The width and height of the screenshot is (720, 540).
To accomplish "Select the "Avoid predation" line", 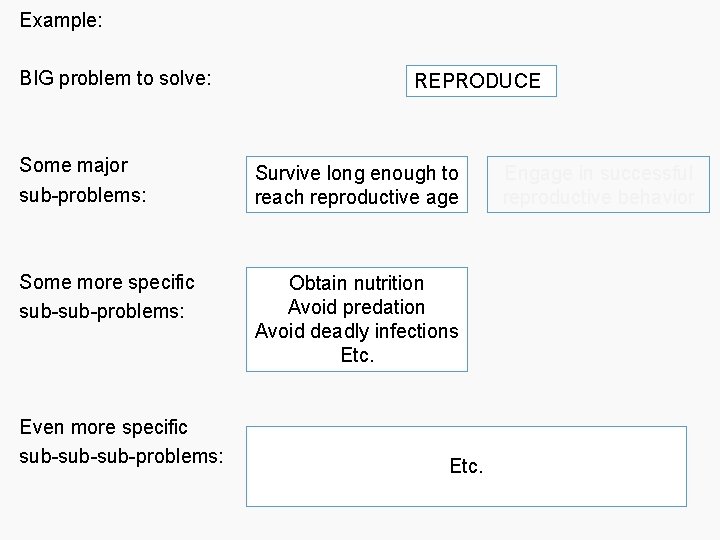I will click(x=356, y=307).
